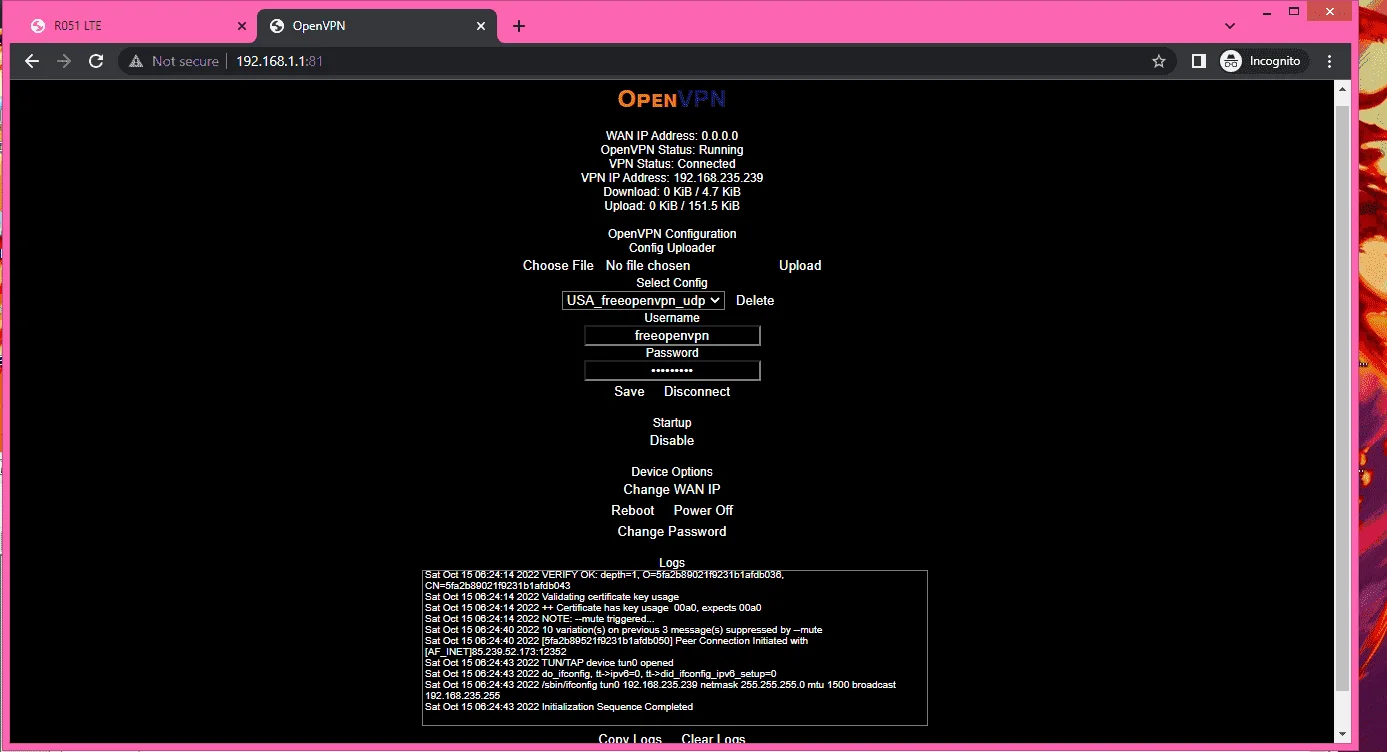Disable OpenVPN at startup
This screenshot has width=1387, height=752.
(672, 441)
